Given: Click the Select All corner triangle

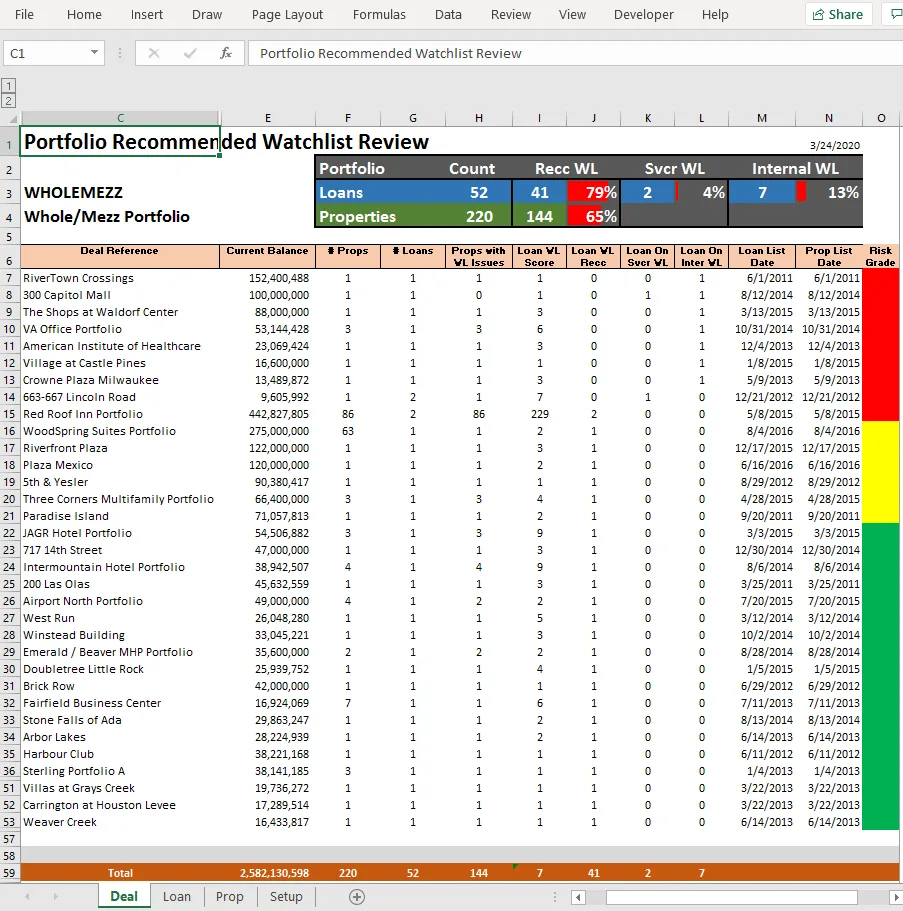Looking at the screenshot, I should tap(12, 119).
